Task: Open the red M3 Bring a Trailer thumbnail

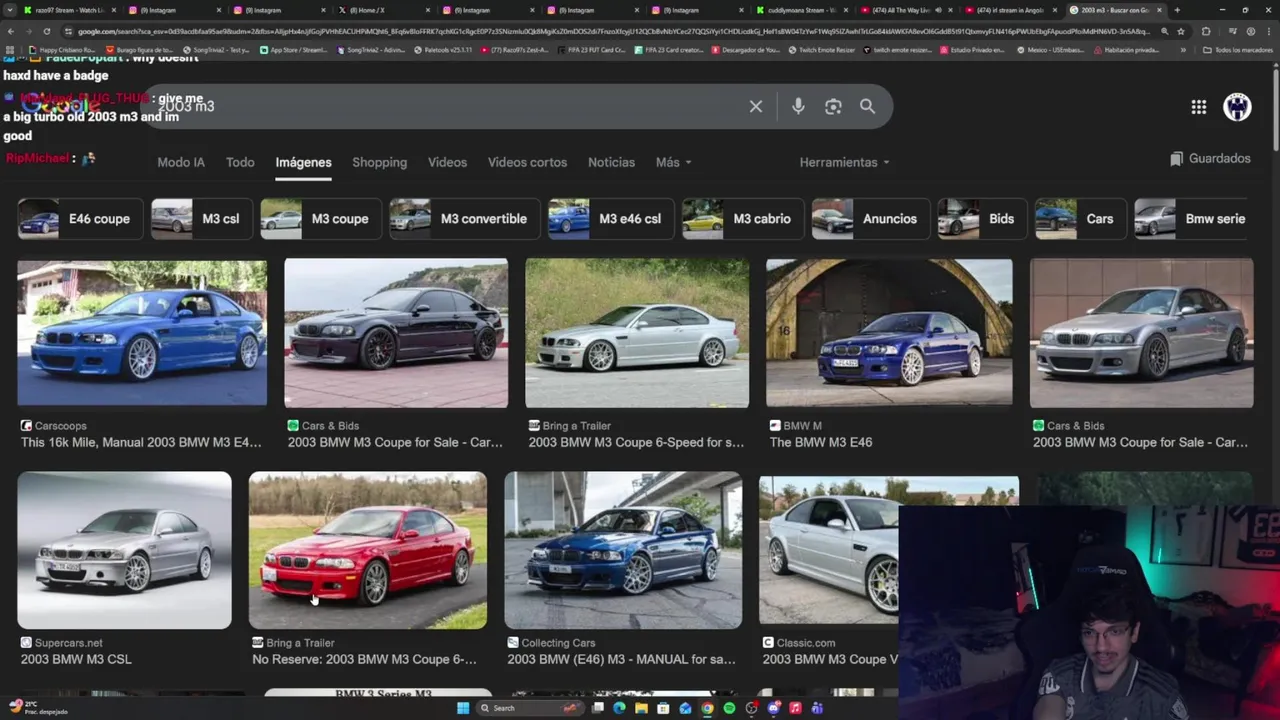Action: (368, 550)
